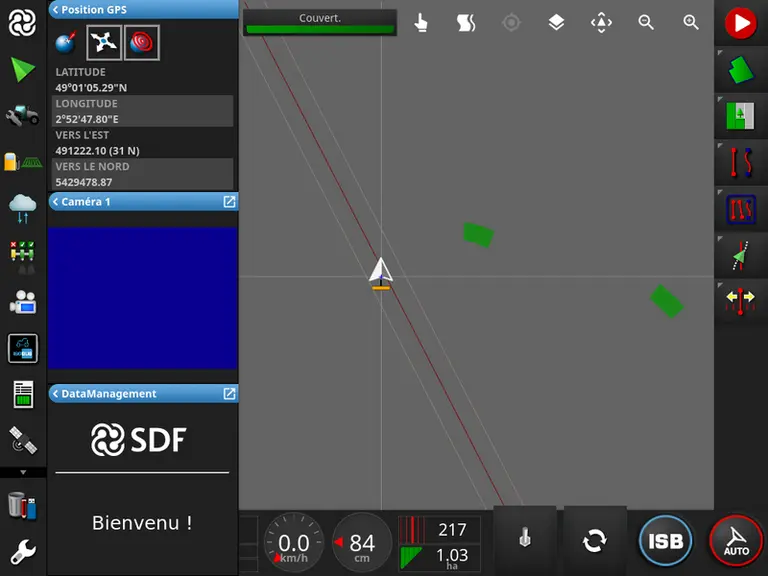Tap the green navigation arrow icon
768x576 pixels.
[x=23, y=70]
